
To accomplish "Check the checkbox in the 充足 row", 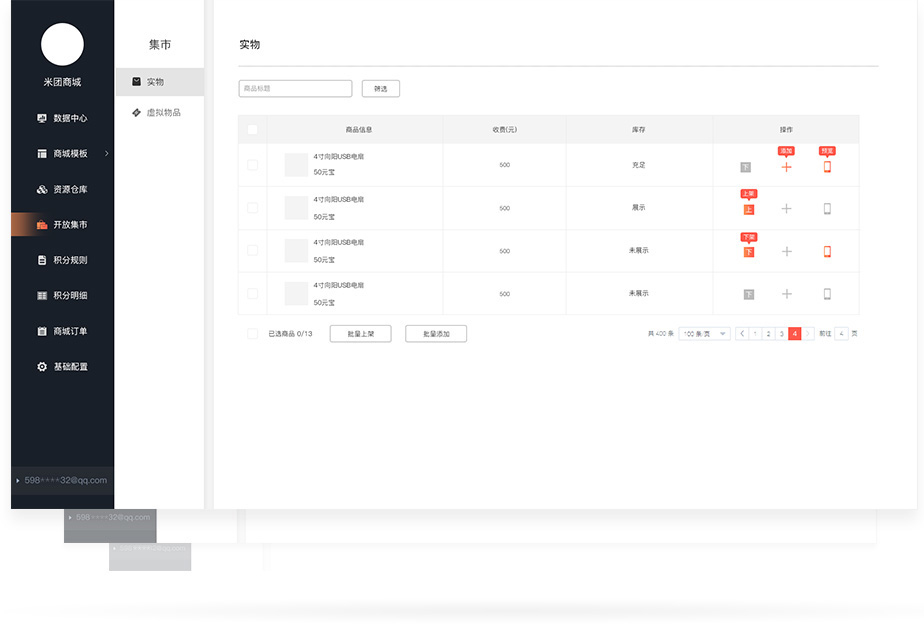I will 252,165.
